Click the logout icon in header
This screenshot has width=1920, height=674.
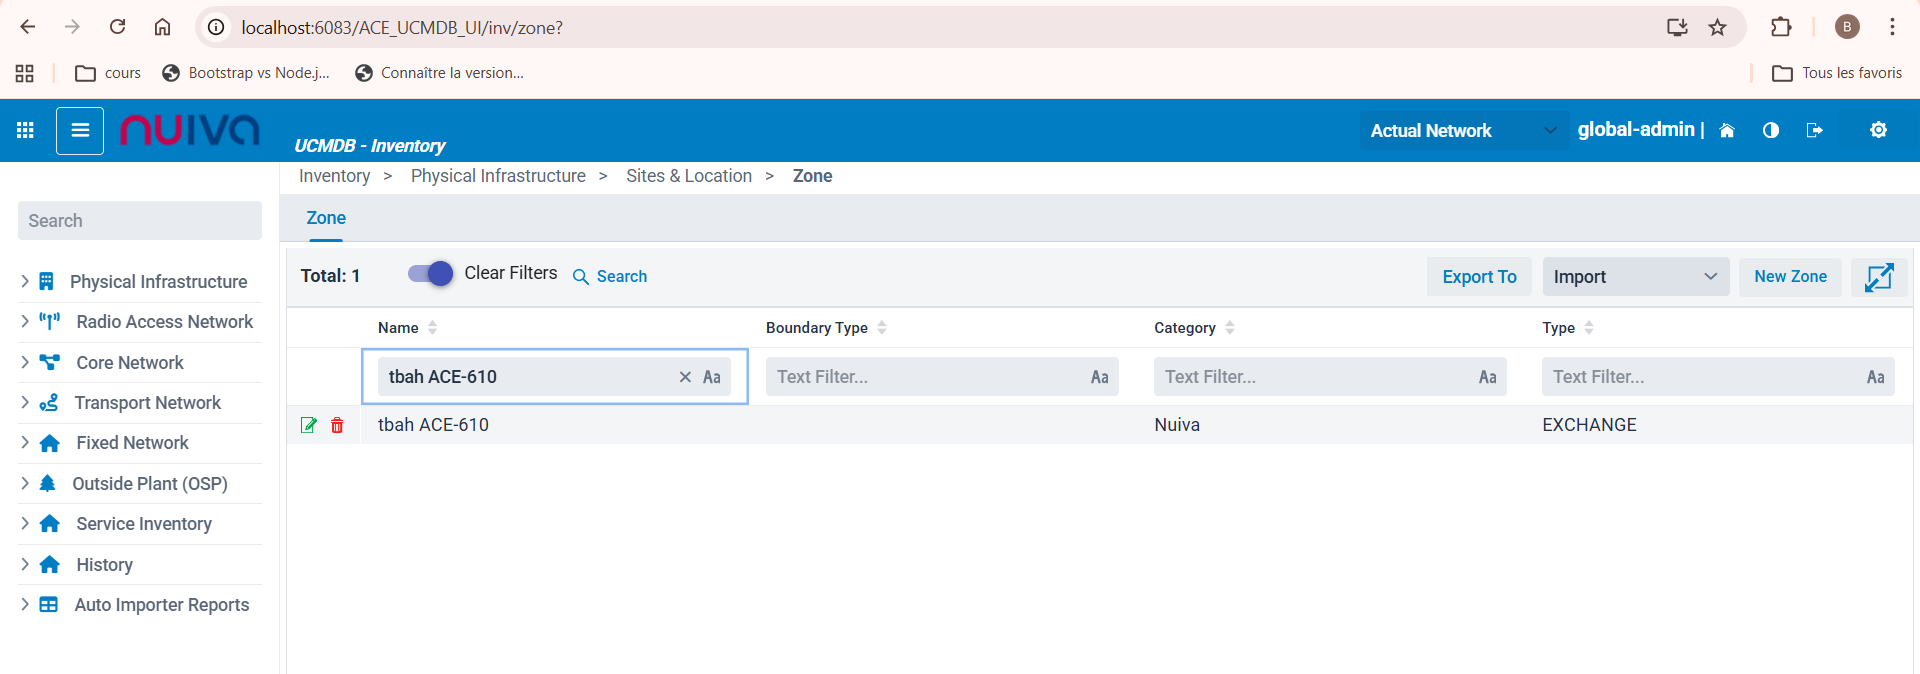[x=1814, y=130]
